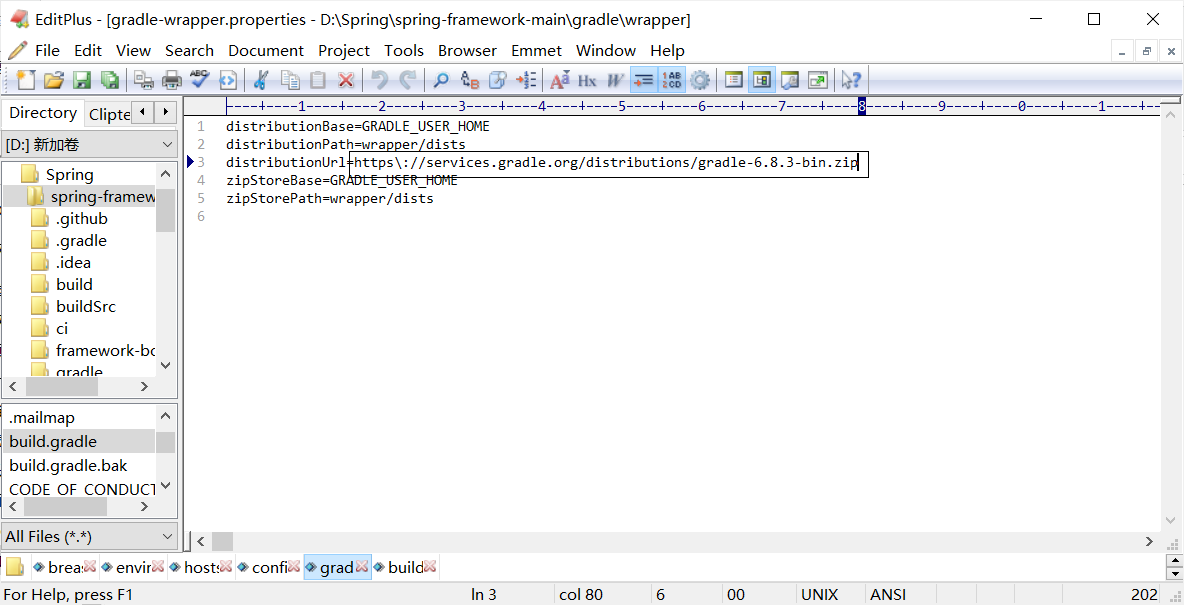
Task: Toggle full screen icon
Action: click(818, 79)
